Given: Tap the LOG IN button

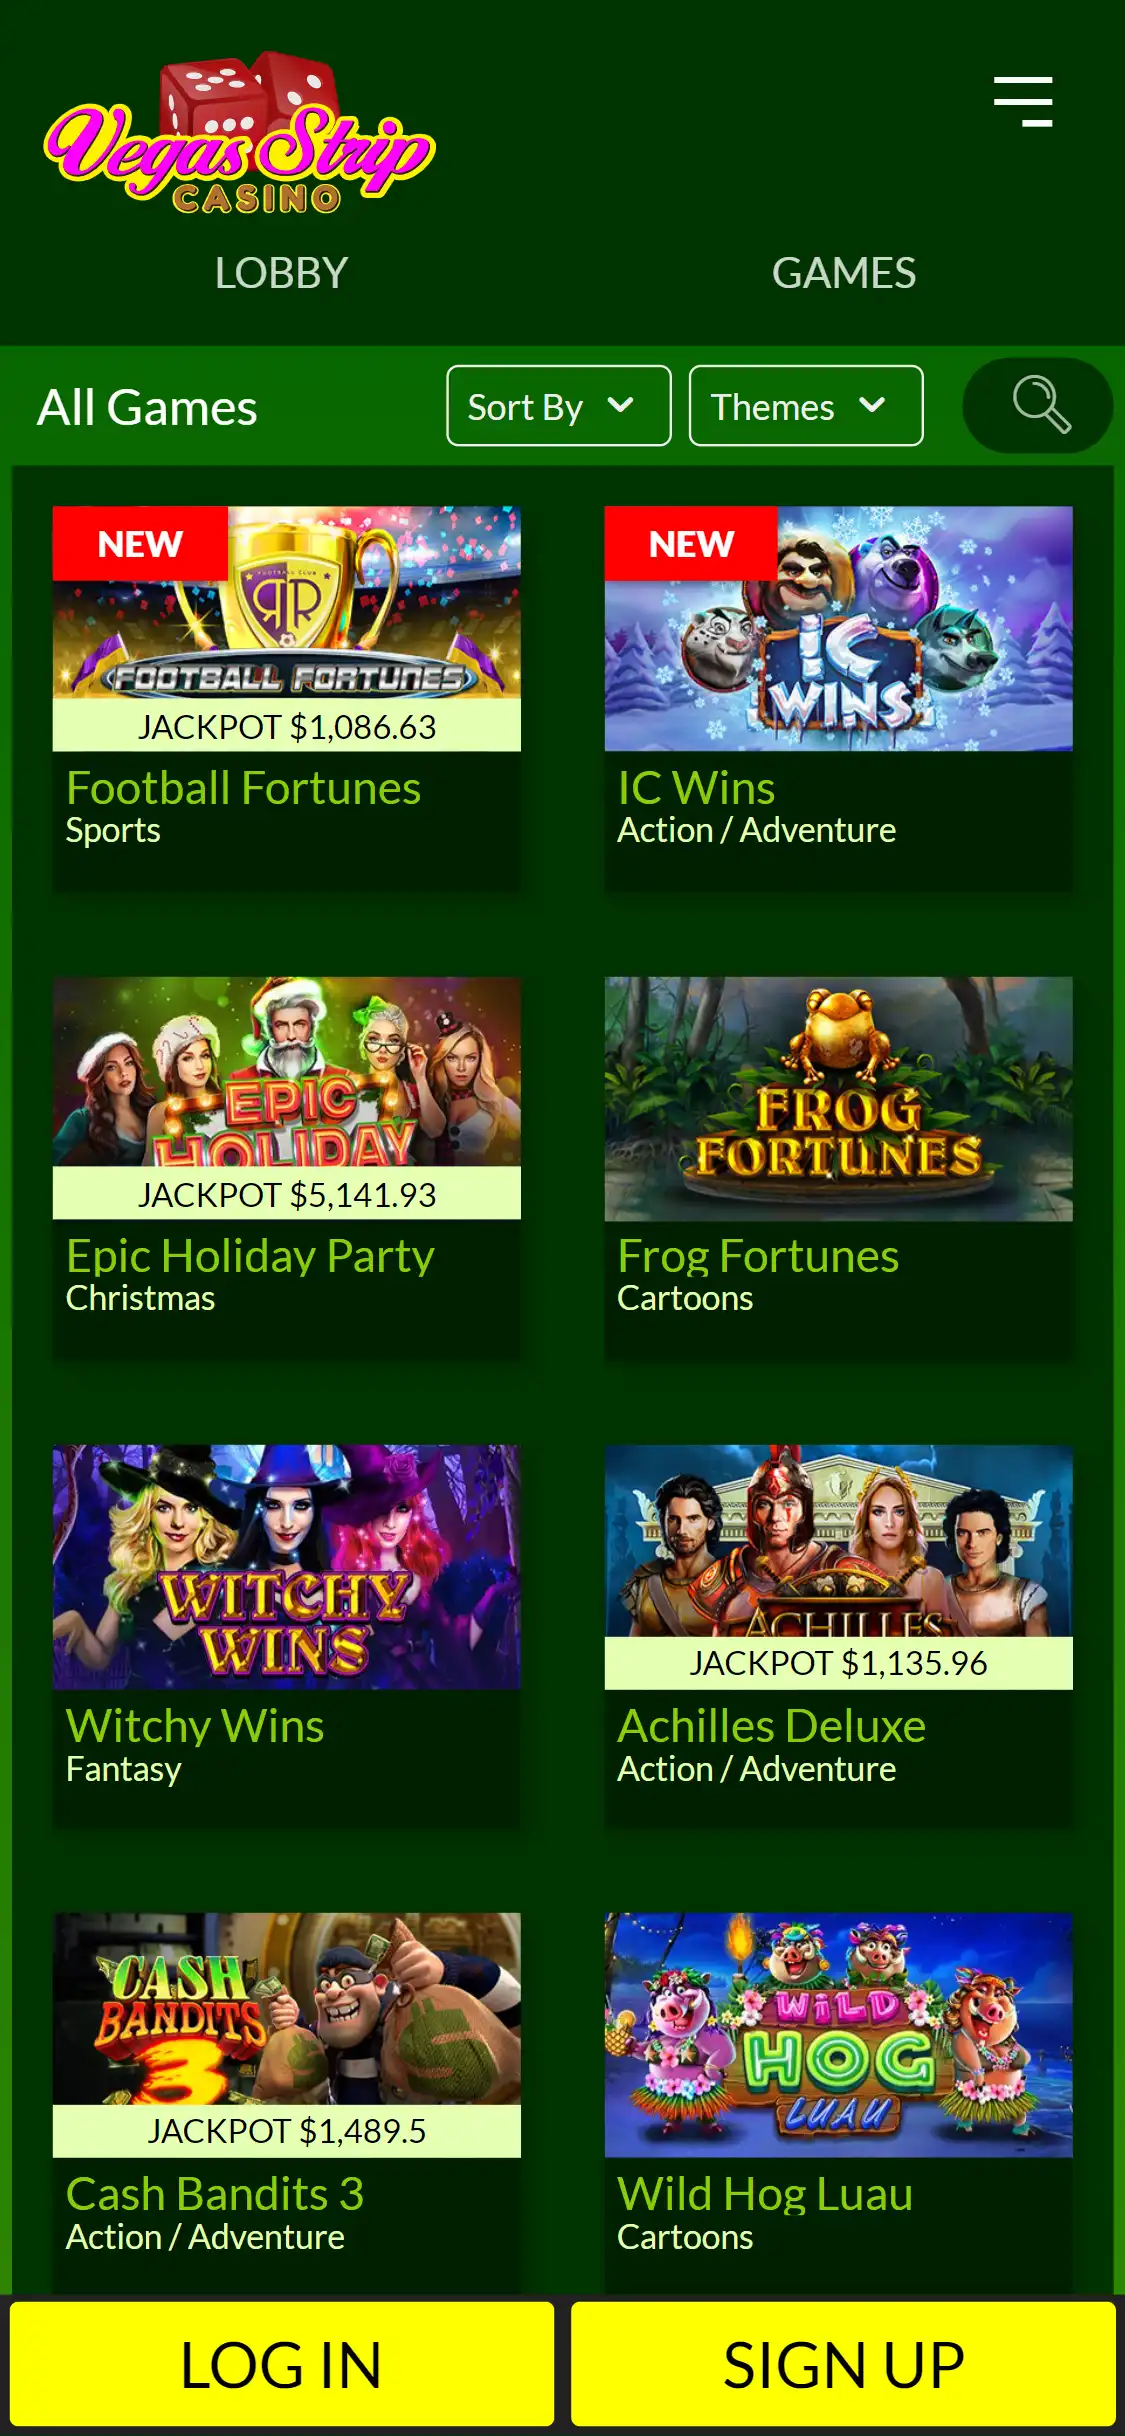Looking at the screenshot, I should point(282,2365).
